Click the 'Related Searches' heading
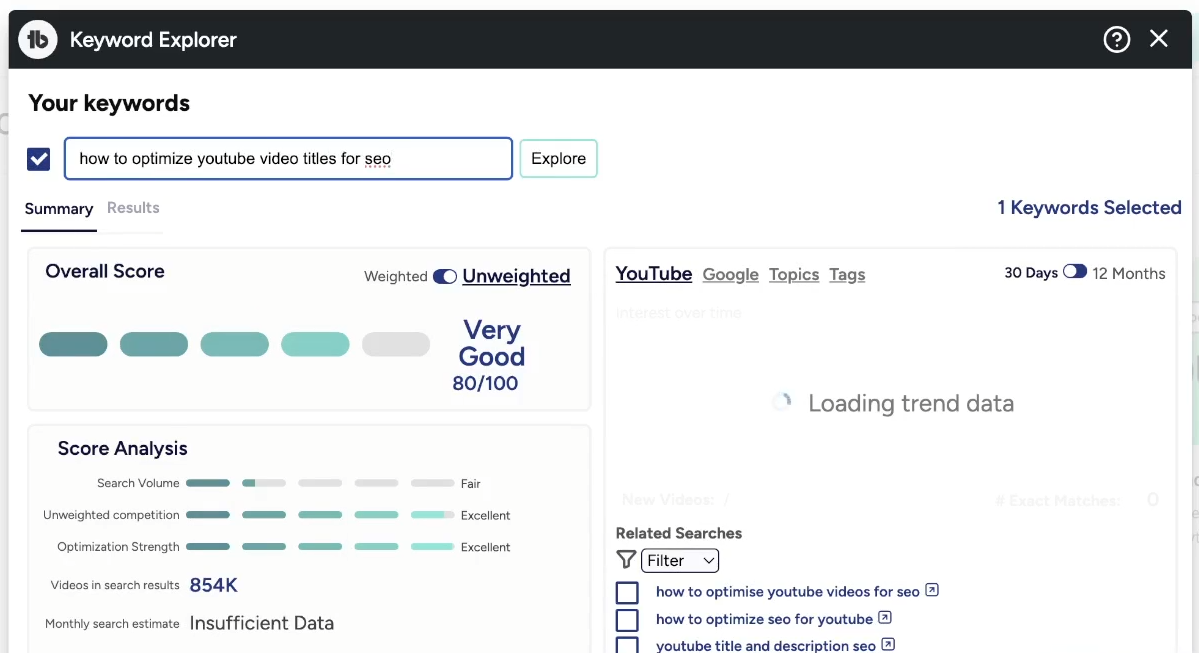1199x653 pixels. (x=678, y=533)
